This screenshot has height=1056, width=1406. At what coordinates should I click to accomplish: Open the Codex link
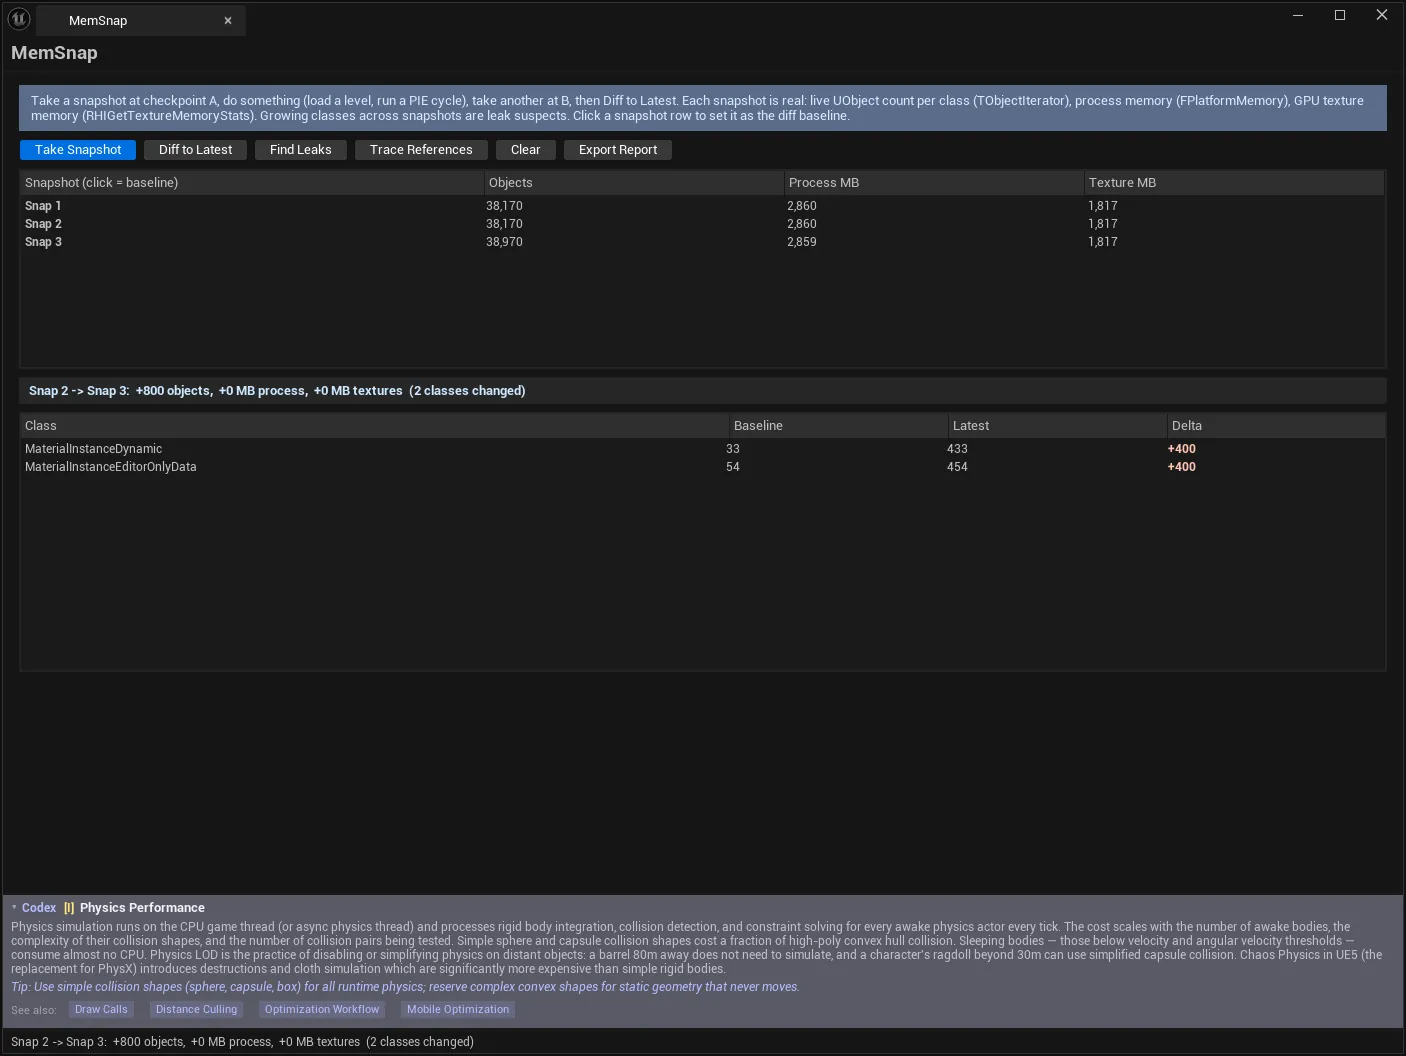click(x=39, y=908)
